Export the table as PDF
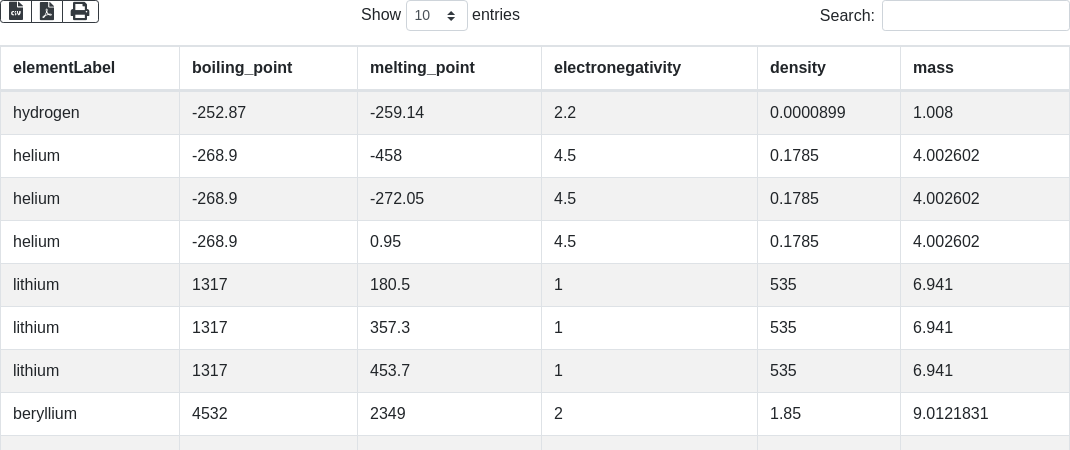 [47, 11]
